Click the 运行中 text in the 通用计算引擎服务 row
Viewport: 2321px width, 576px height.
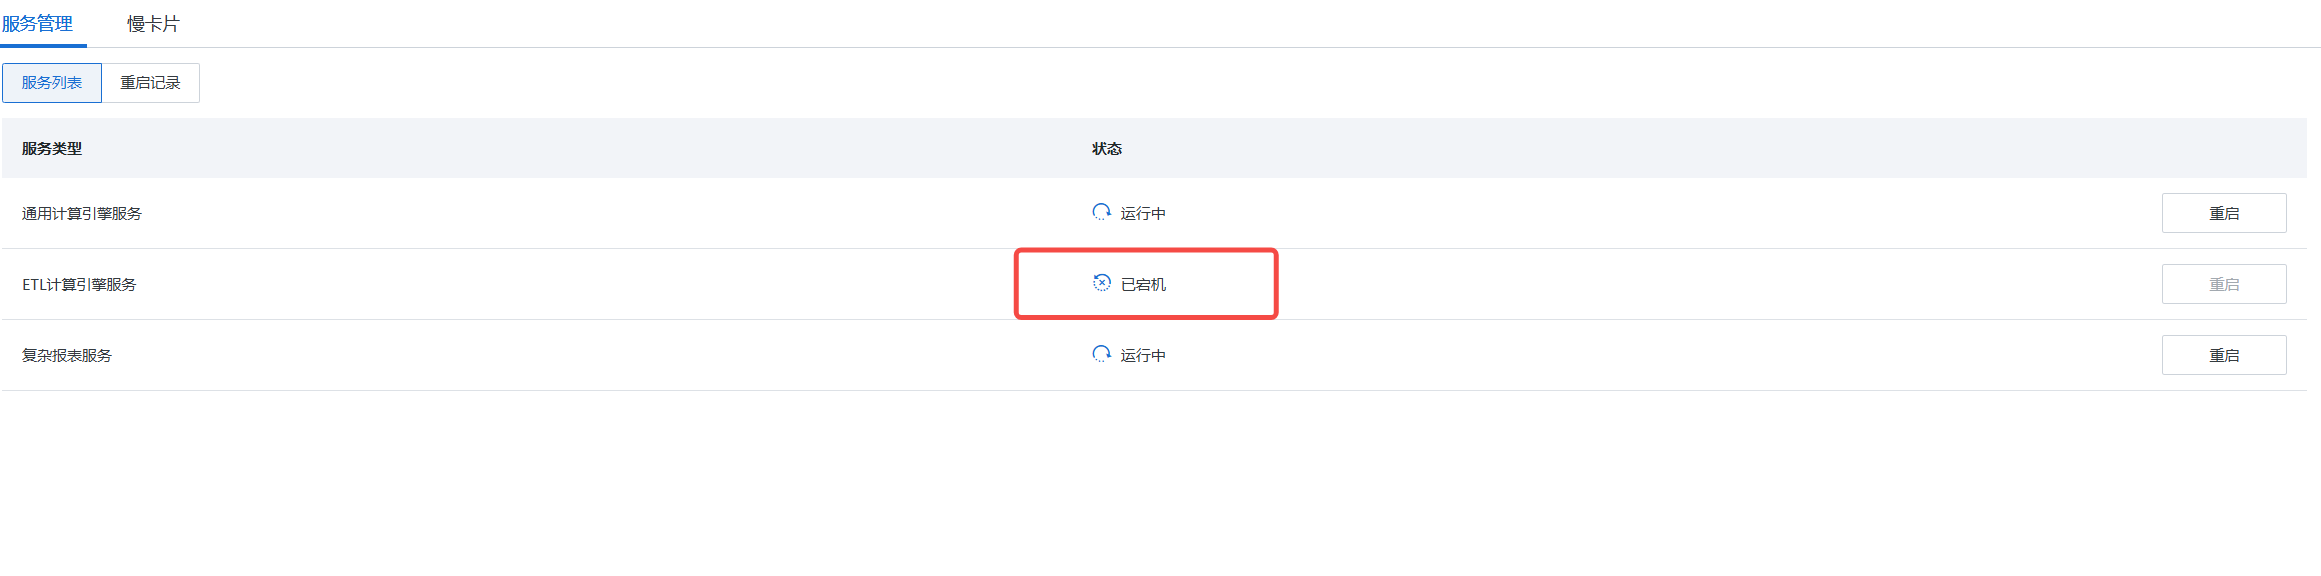(x=1143, y=213)
